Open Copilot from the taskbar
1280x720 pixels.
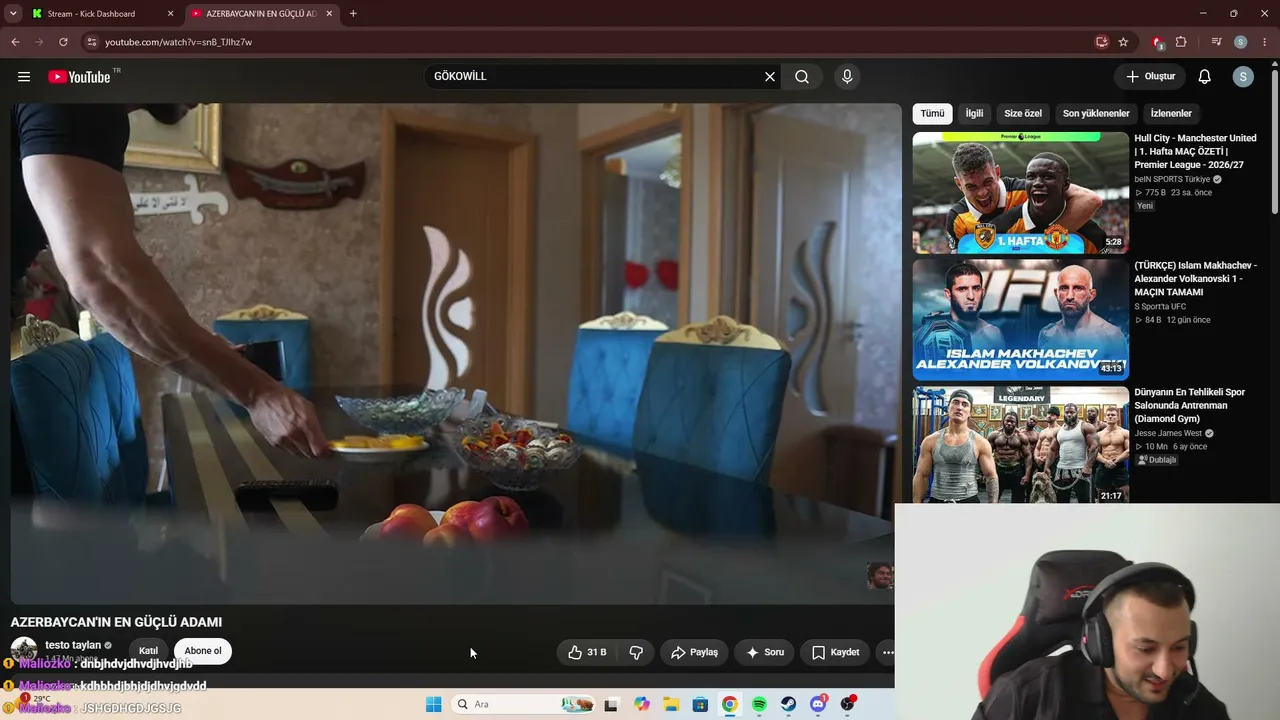(641, 704)
